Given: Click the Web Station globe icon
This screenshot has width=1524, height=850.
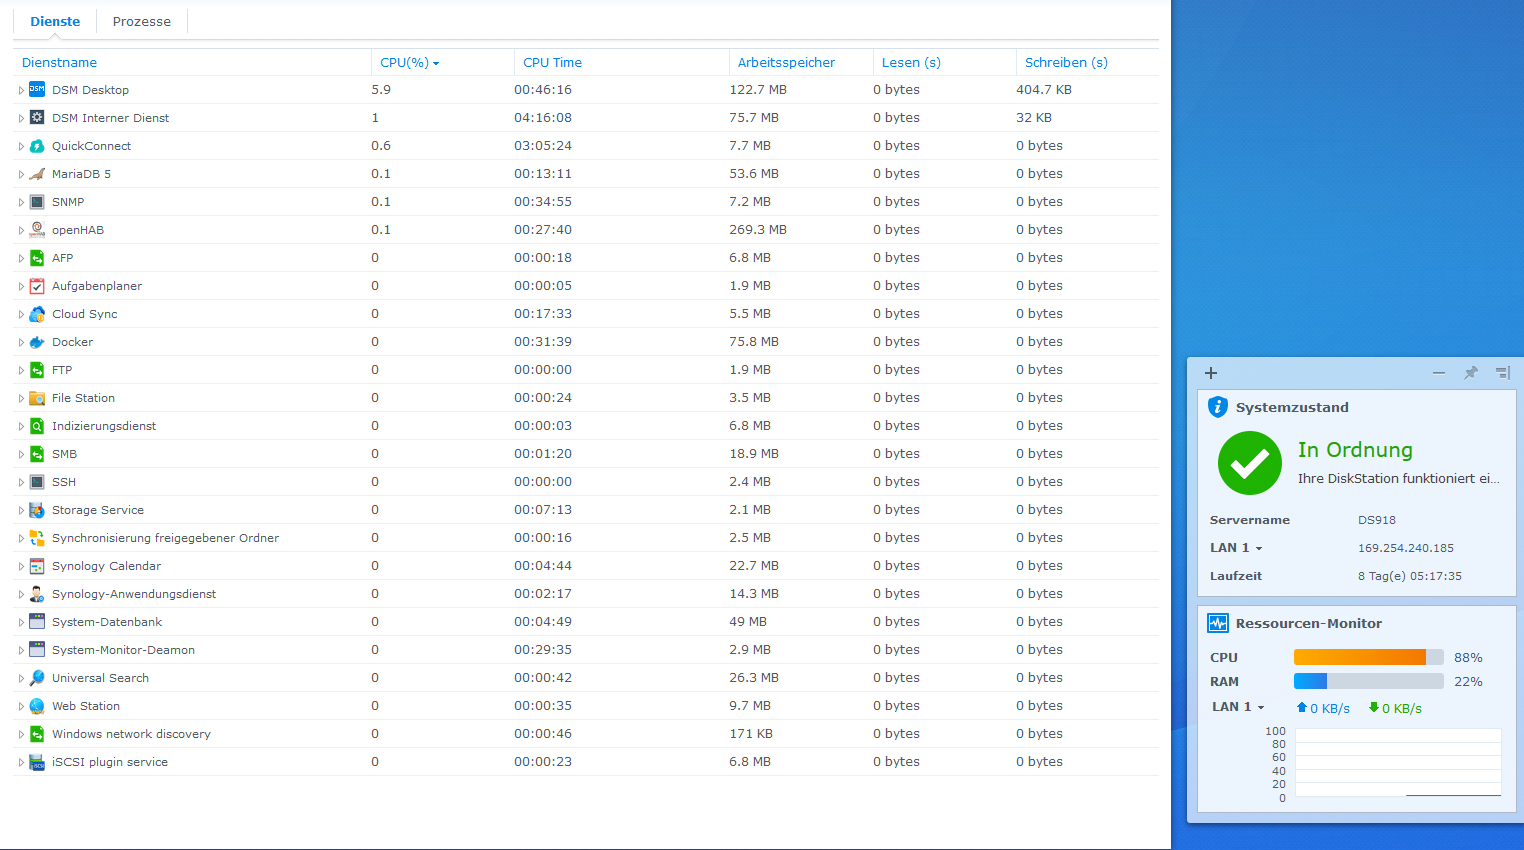Looking at the screenshot, I should (37, 706).
